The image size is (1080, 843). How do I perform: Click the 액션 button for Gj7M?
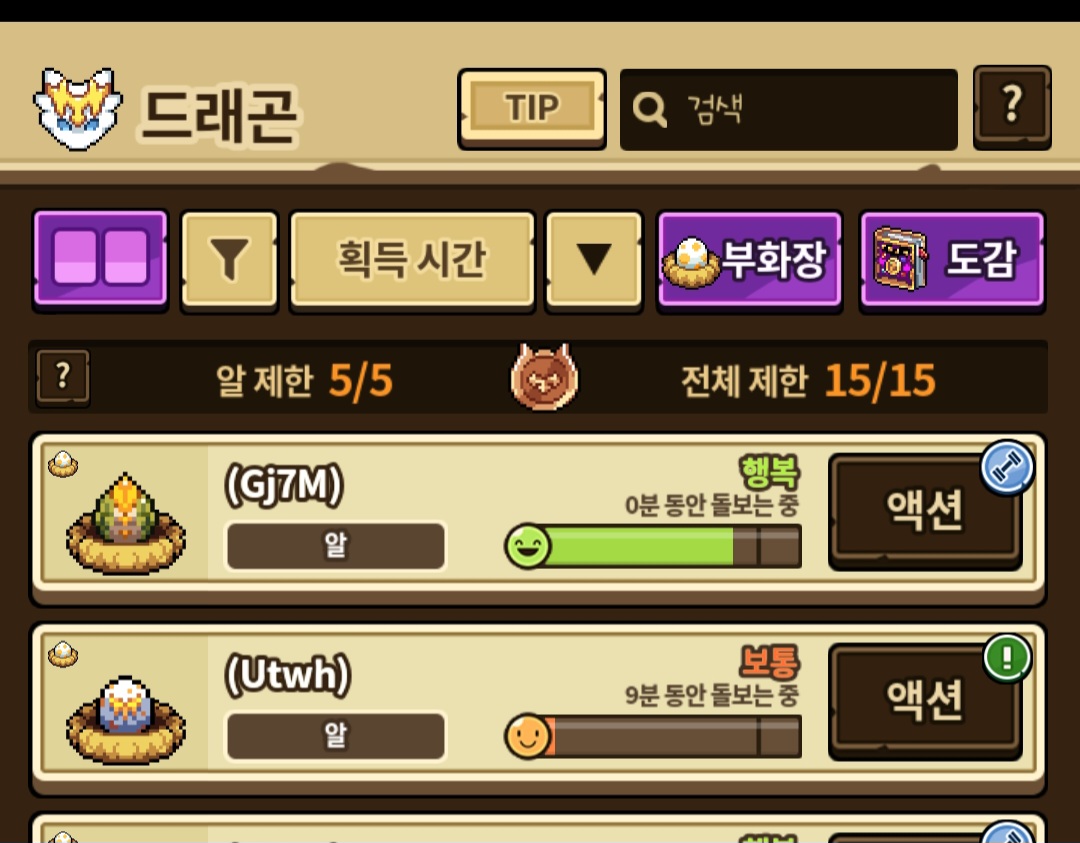(924, 511)
